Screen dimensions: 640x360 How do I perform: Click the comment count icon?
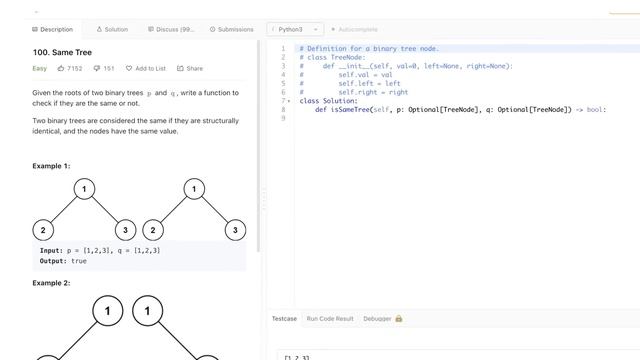click(x=97, y=68)
